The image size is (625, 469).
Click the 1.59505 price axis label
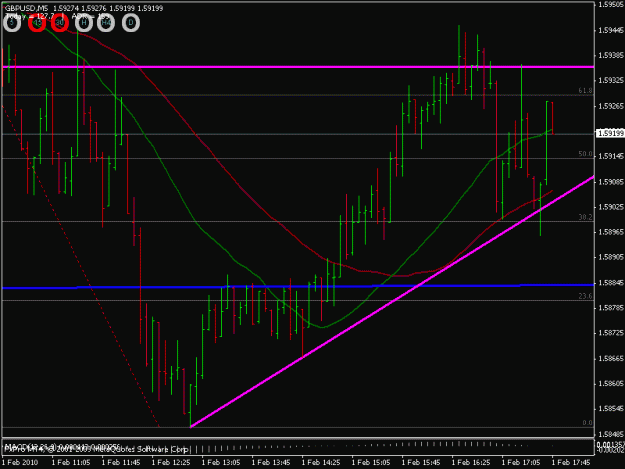(x=611, y=4)
